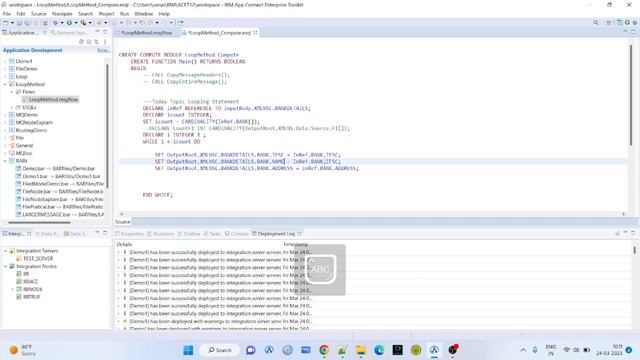Image resolution: width=640 pixels, height=360 pixels.
Task: Select TEST_SERVER integration server
Action: pyautogui.click(x=35, y=258)
